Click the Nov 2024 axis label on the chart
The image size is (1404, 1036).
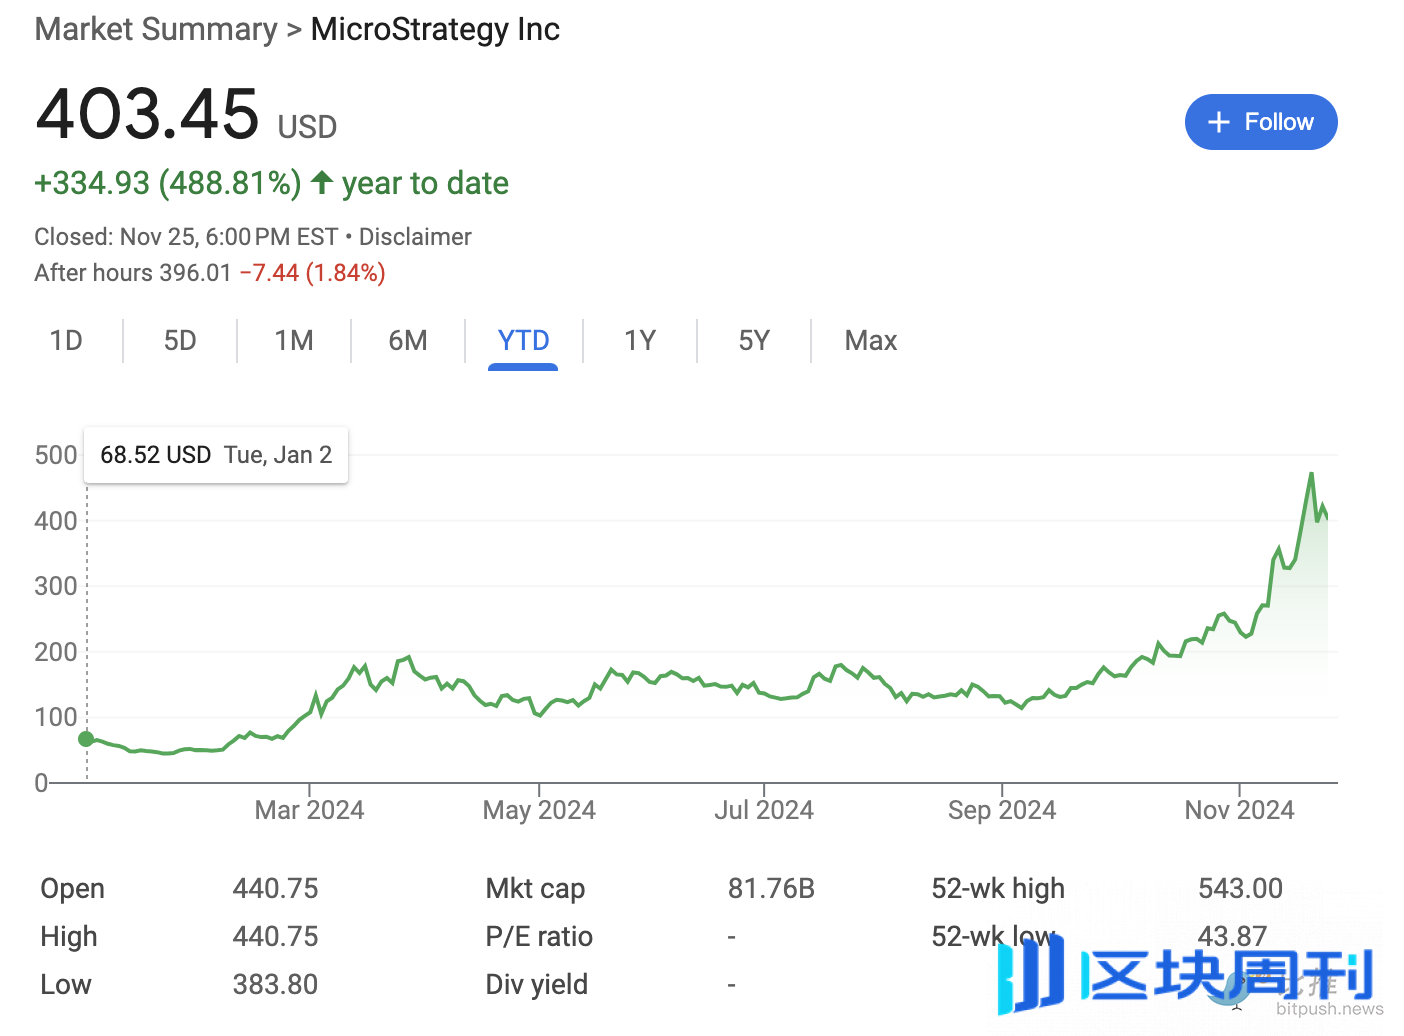coord(1239,809)
